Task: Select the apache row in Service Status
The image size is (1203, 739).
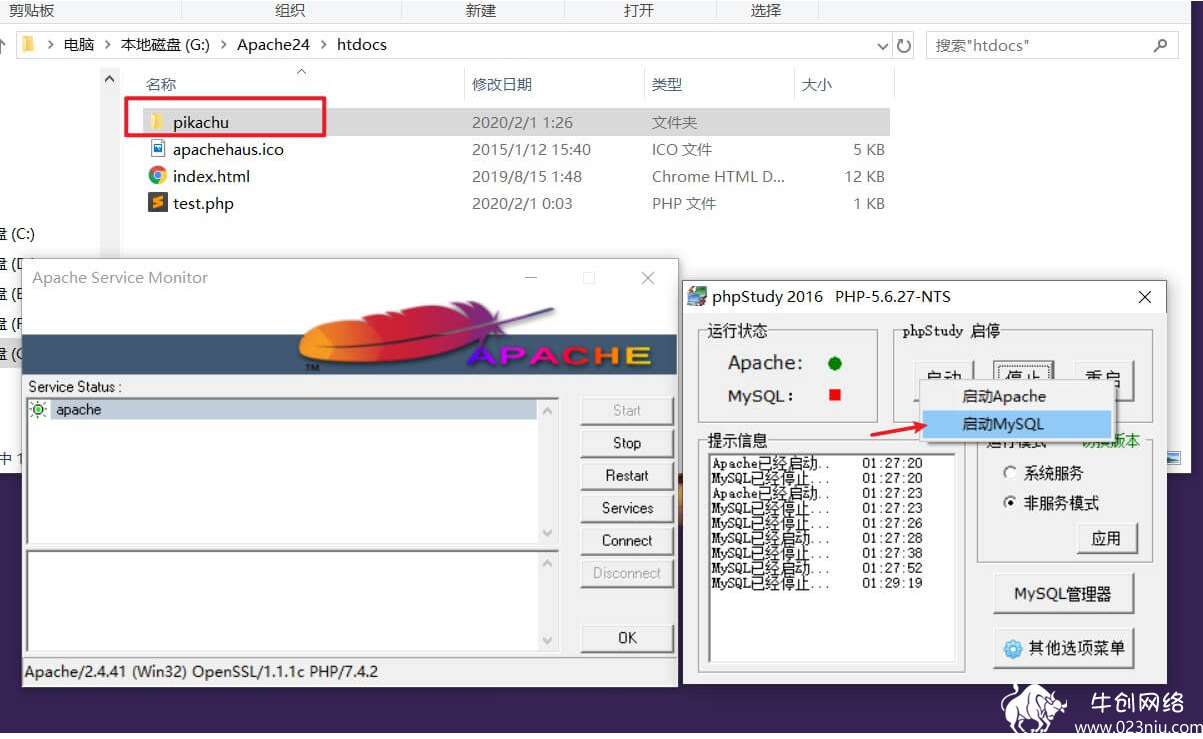Action: 283,409
